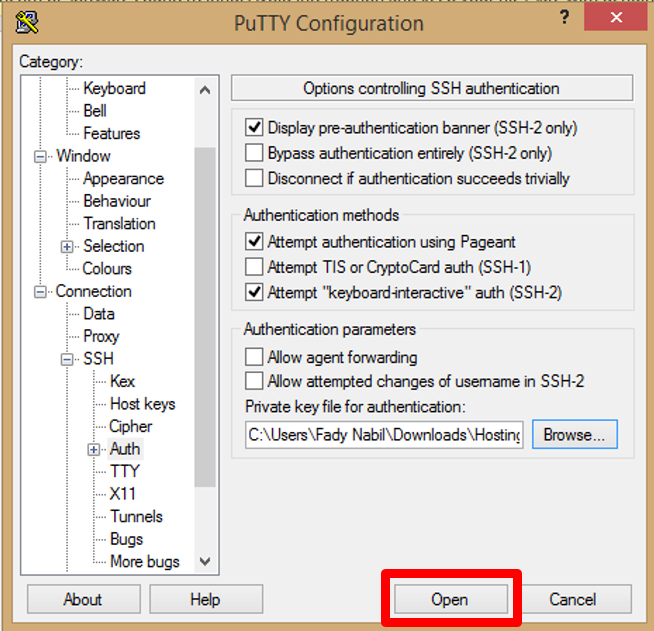Expand the Auth tree node
The image size is (654, 631).
pos(95,449)
